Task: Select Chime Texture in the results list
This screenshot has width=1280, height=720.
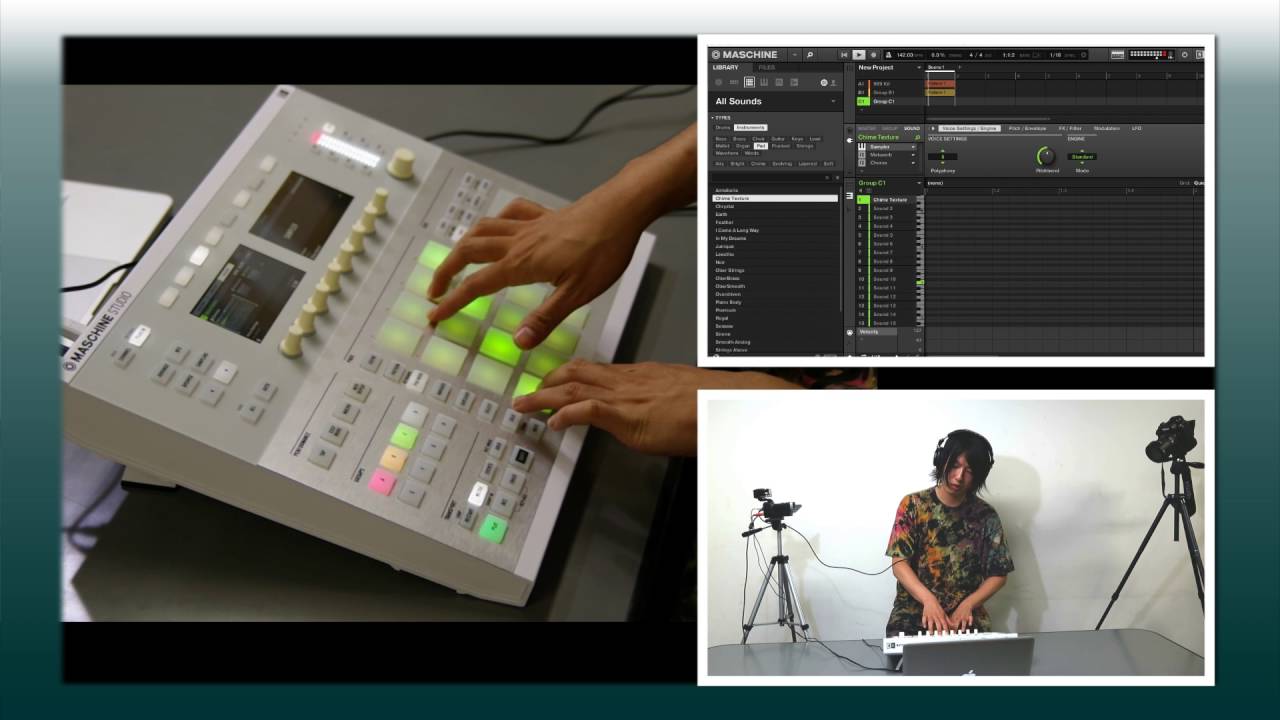Action: pos(775,198)
